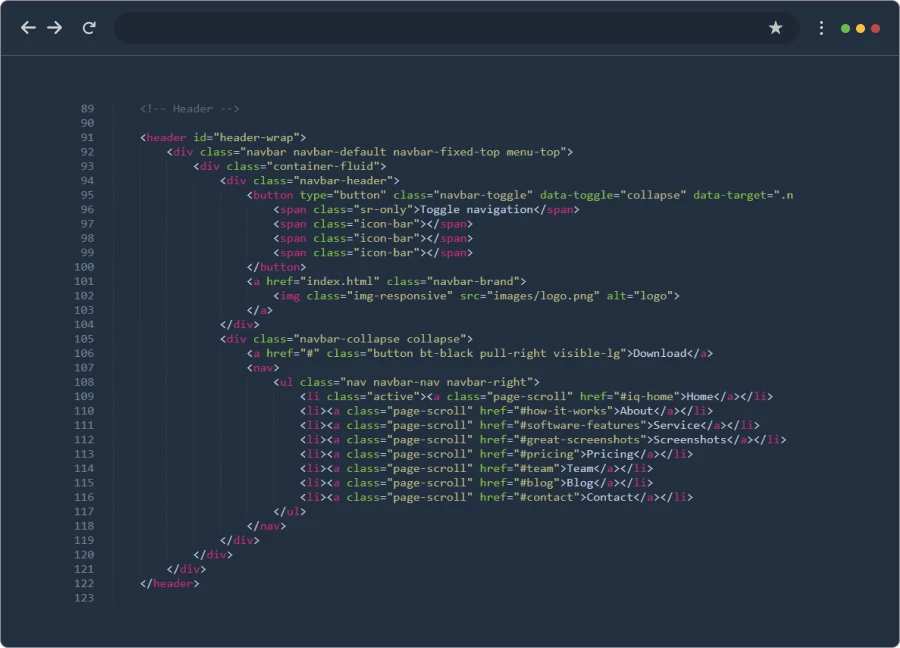Click line number 89 in the gutter
900x648 pixels.
[x=87, y=109]
